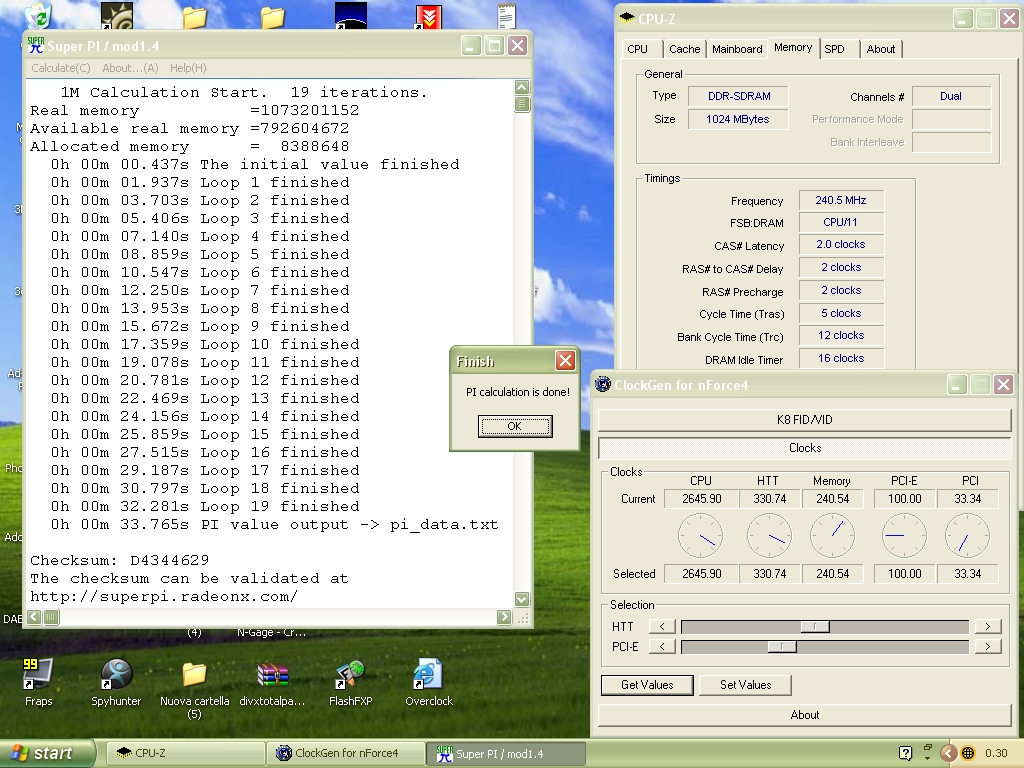Viewport: 1024px width, 768px height.
Task: Increase HTT with the right arrow
Action: pyautogui.click(x=987, y=626)
